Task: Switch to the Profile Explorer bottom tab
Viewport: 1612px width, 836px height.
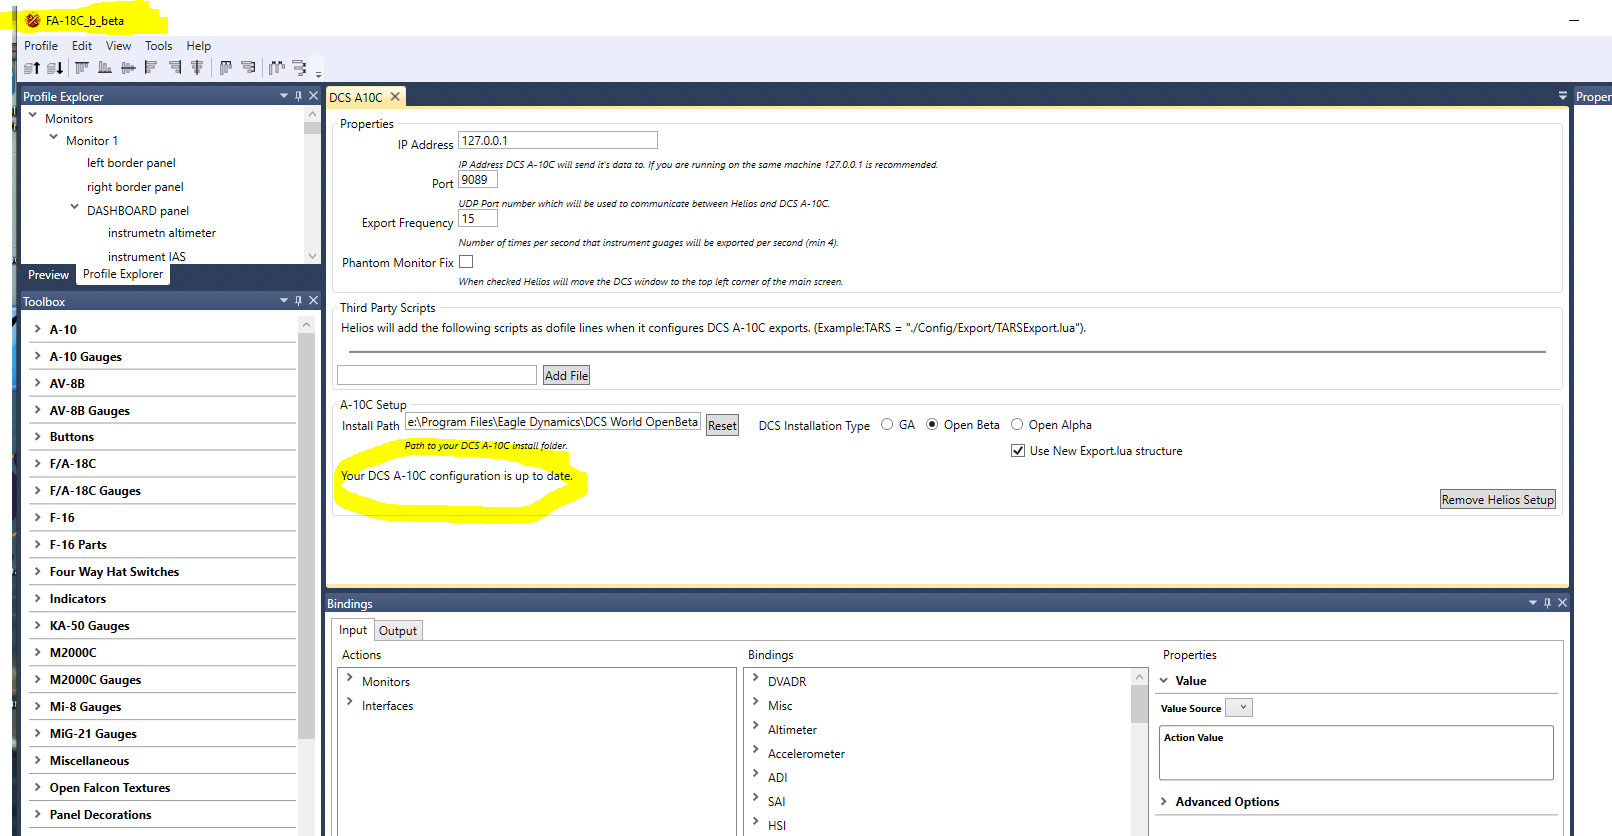Action: pos(123,274)
